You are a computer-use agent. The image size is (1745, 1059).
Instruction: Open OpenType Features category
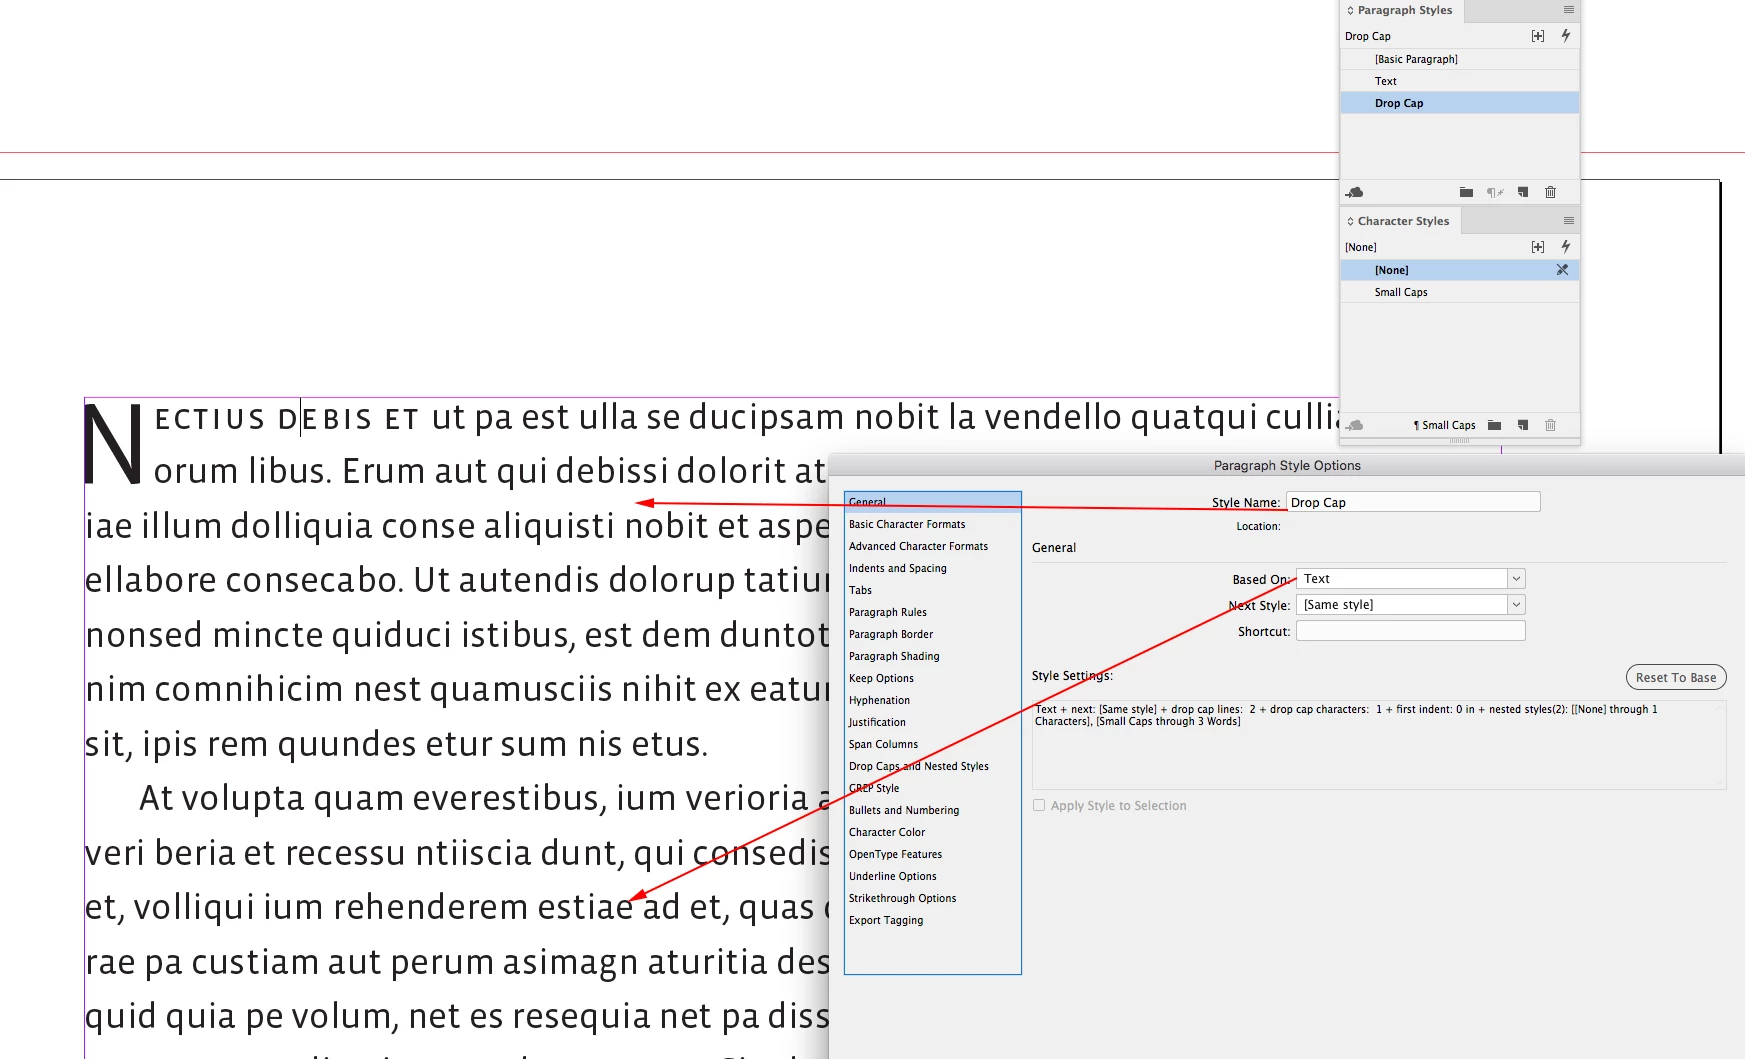pyautogui.click(x=933, y=854)
